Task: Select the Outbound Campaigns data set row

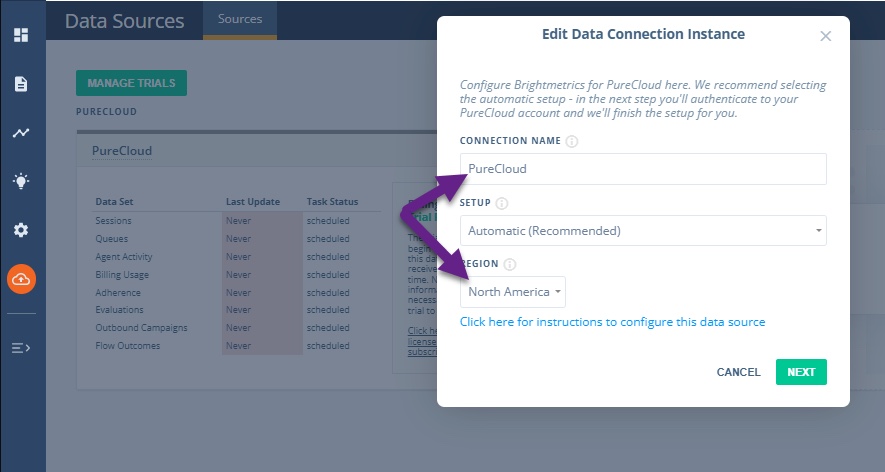Action: pos(237,328)
